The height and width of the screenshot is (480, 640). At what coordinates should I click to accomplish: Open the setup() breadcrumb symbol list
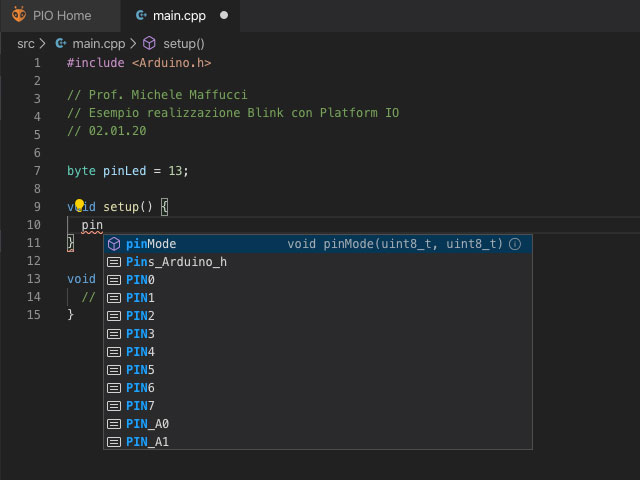tap(183, 43)
